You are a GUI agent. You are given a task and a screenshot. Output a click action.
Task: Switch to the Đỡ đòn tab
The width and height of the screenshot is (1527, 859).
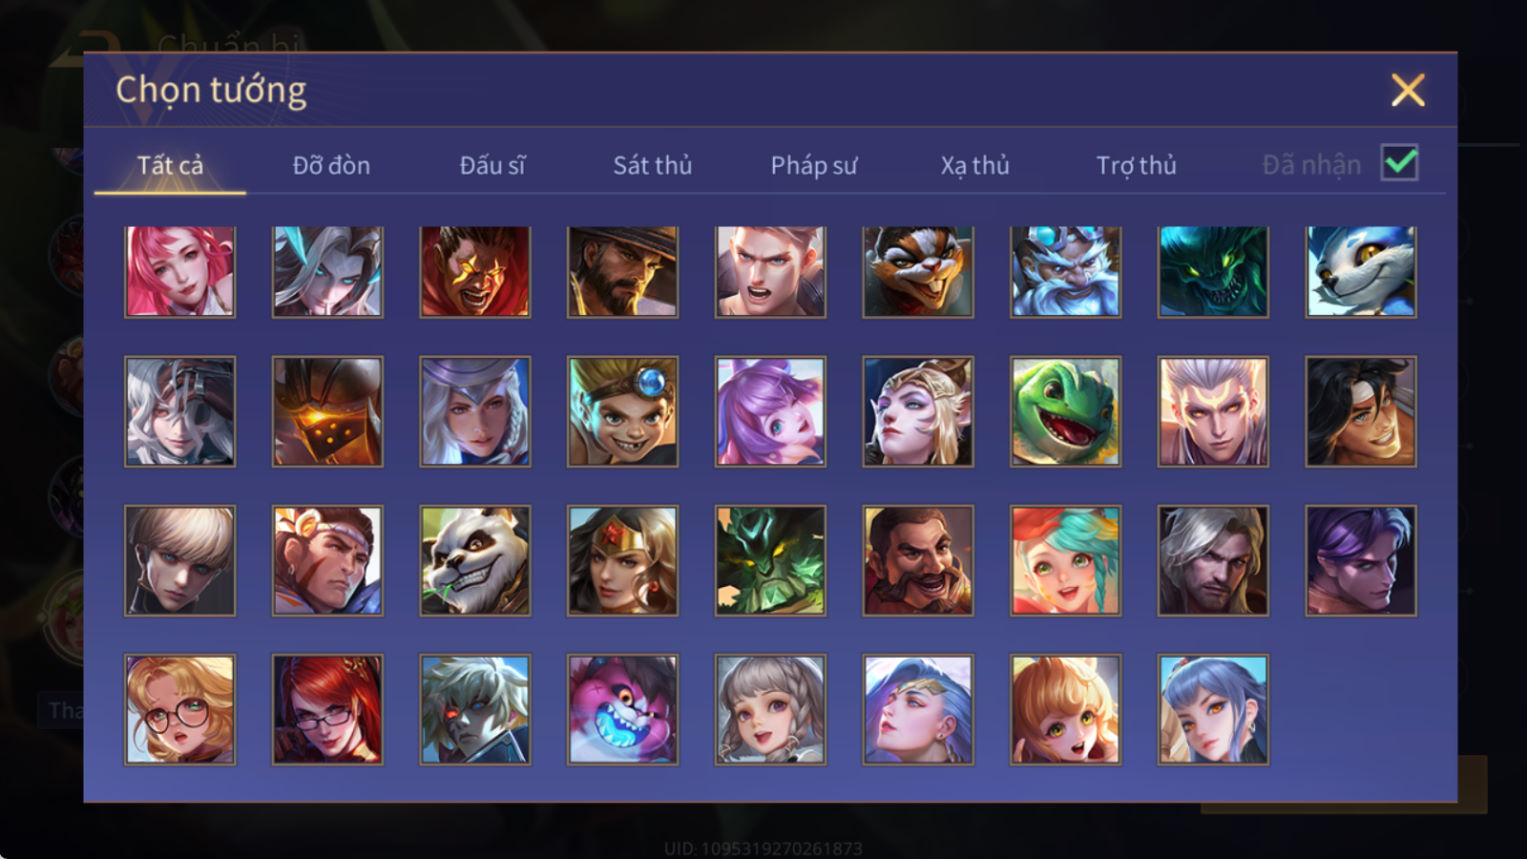(x=331, y=165)
